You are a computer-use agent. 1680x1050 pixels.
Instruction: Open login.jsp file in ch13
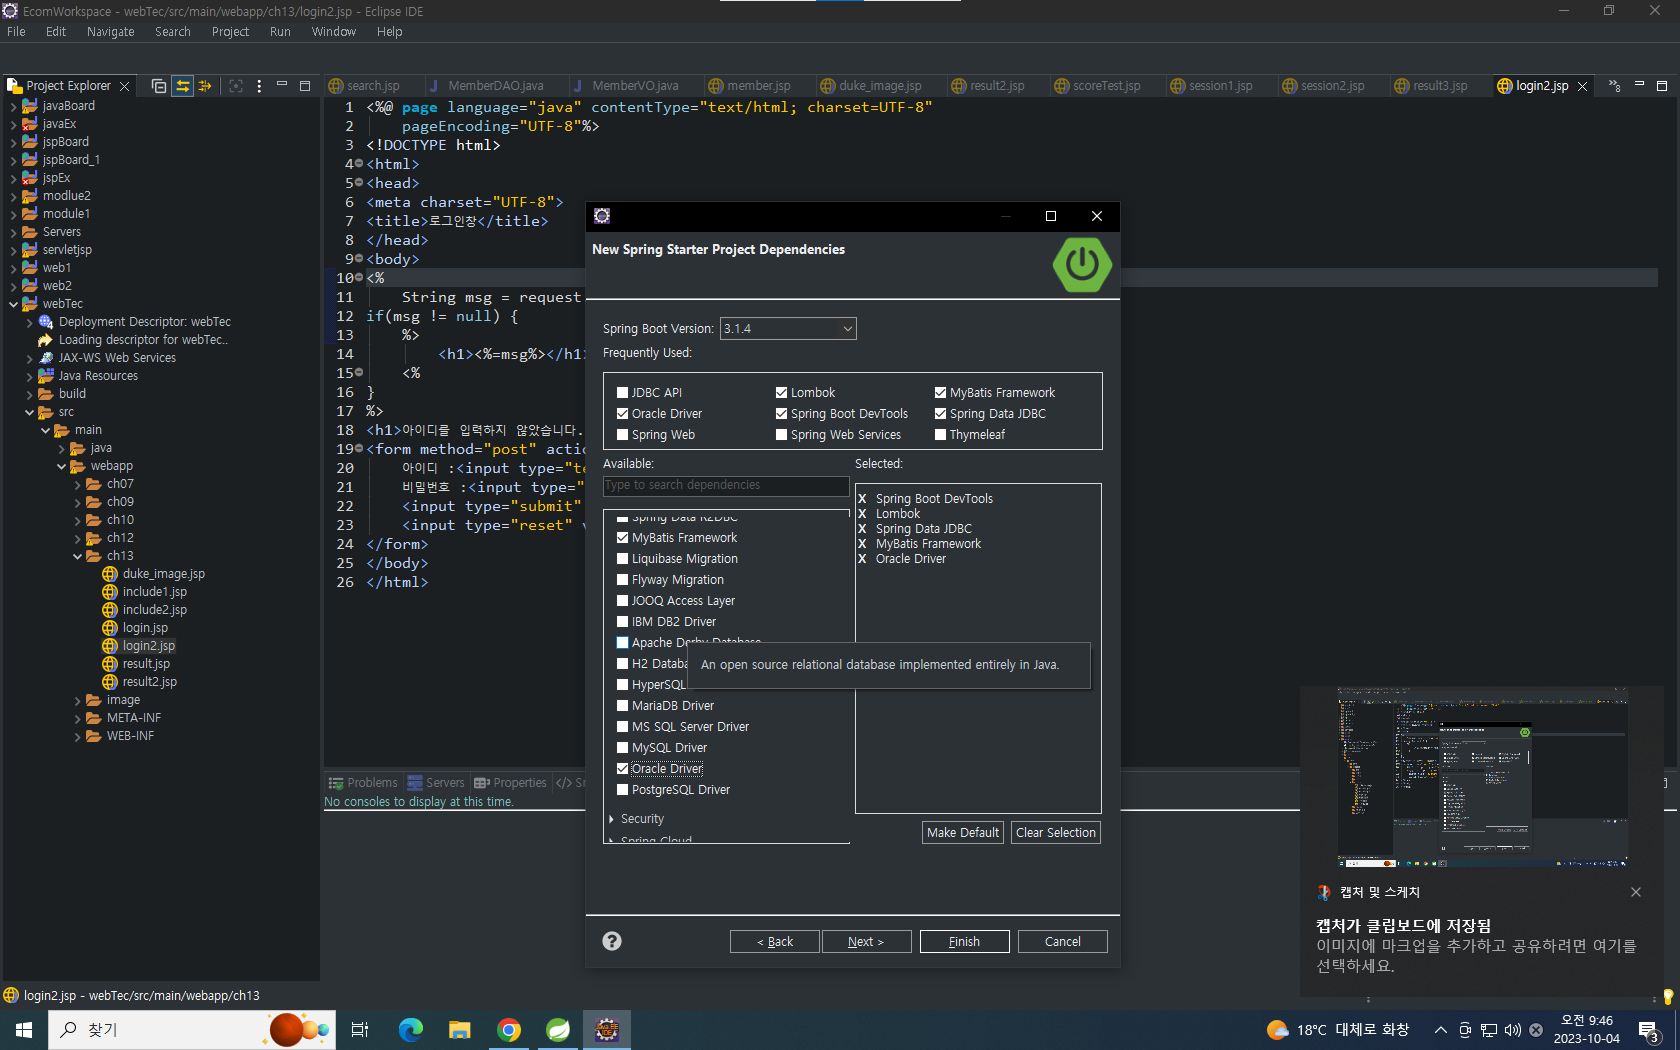point(145,628)
